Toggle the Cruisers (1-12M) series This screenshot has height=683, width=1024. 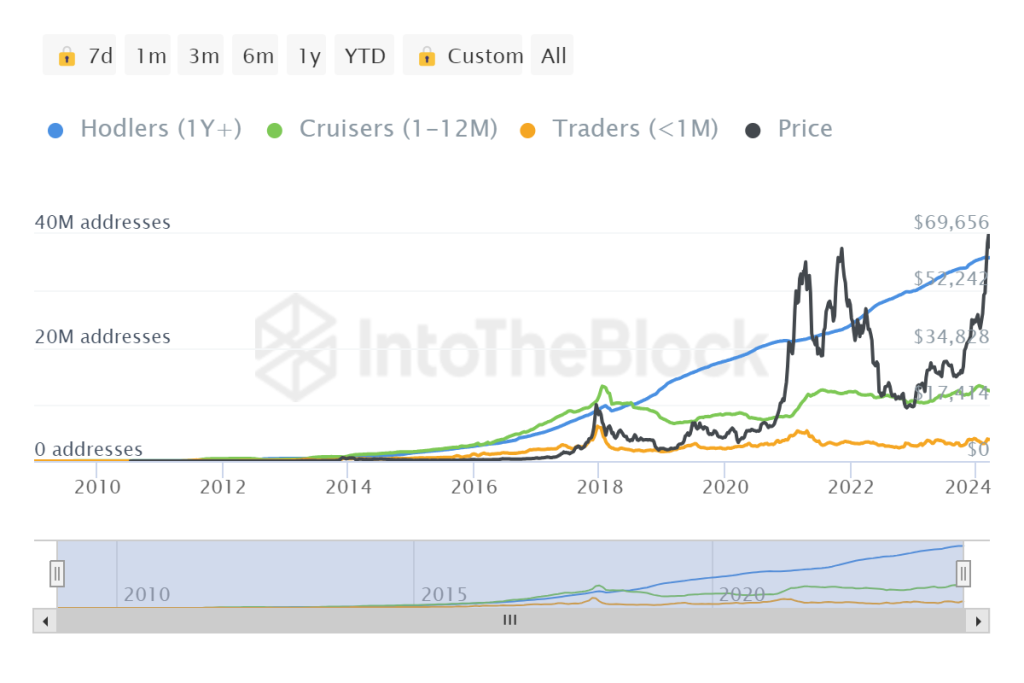[x=398, y=129]
